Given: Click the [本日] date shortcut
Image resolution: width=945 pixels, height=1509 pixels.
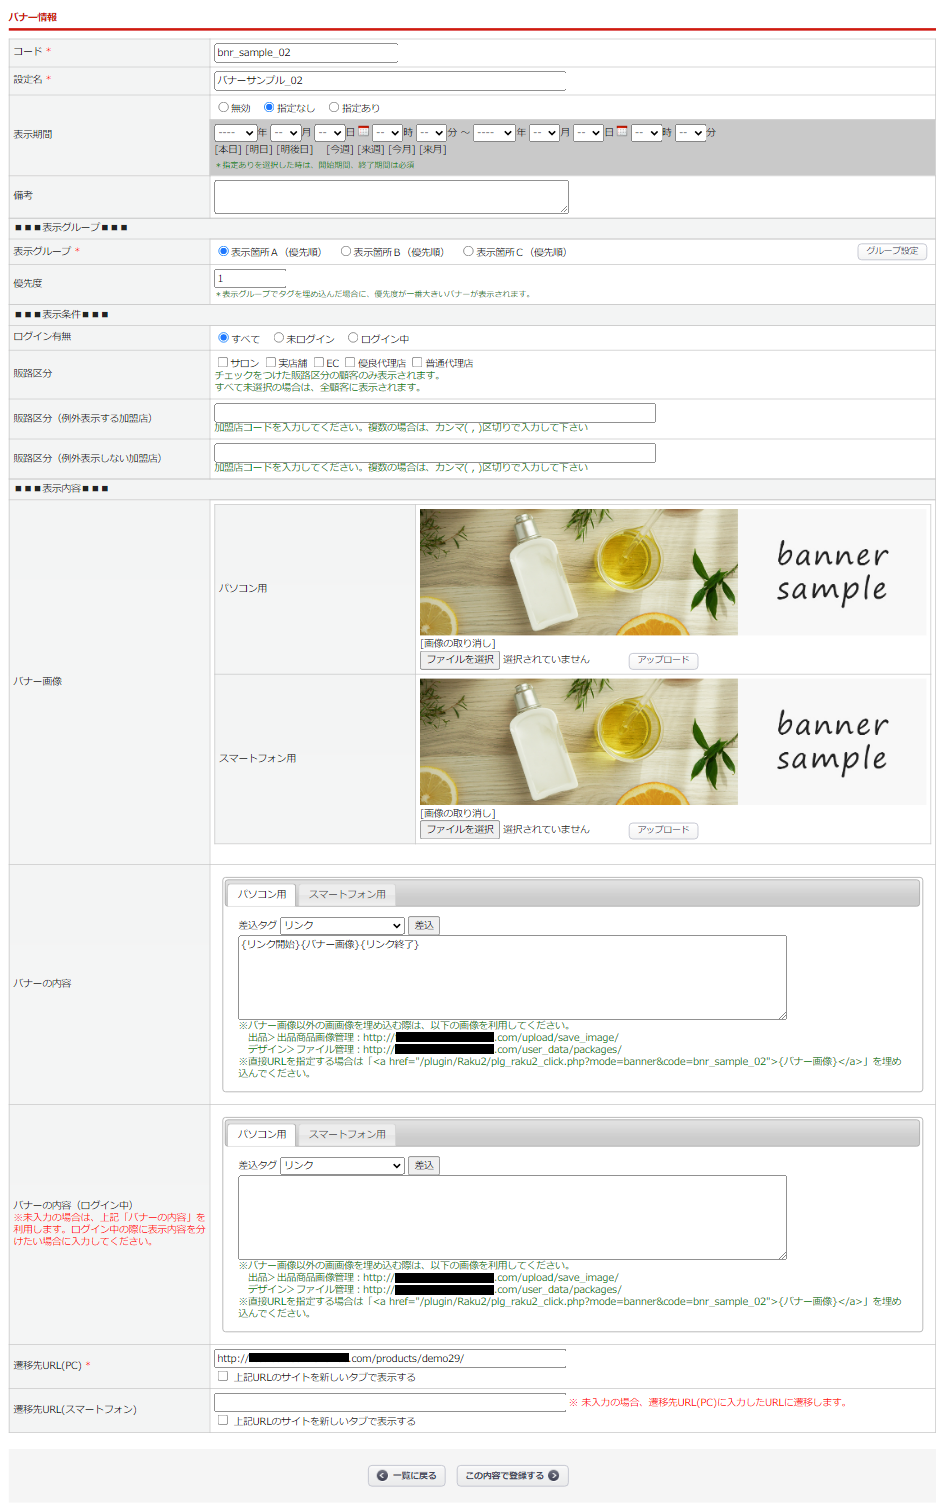Looking at the screenshot, I should click(228, 149).
